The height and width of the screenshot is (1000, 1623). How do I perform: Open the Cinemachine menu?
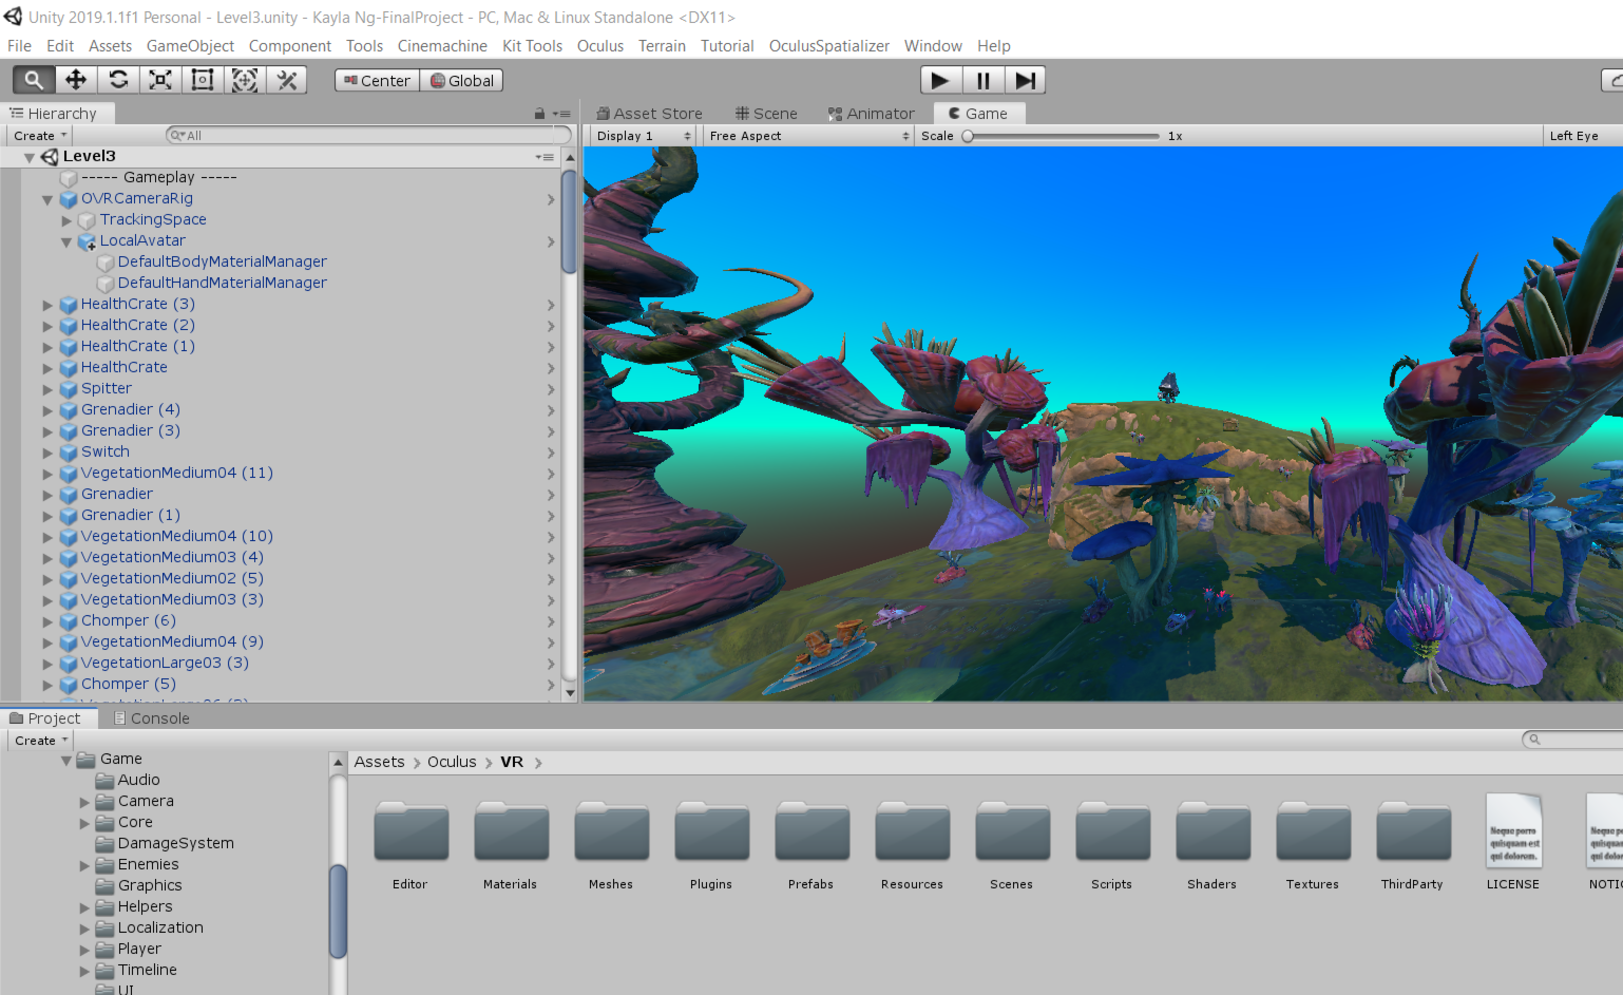point(442,46)
